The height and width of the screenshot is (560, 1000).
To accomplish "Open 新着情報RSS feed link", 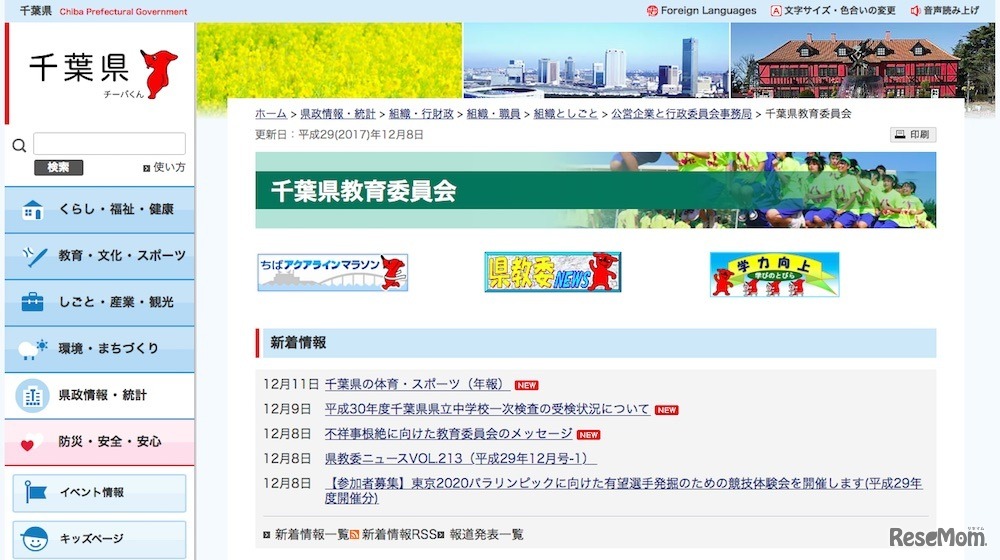I will point(399,534).
